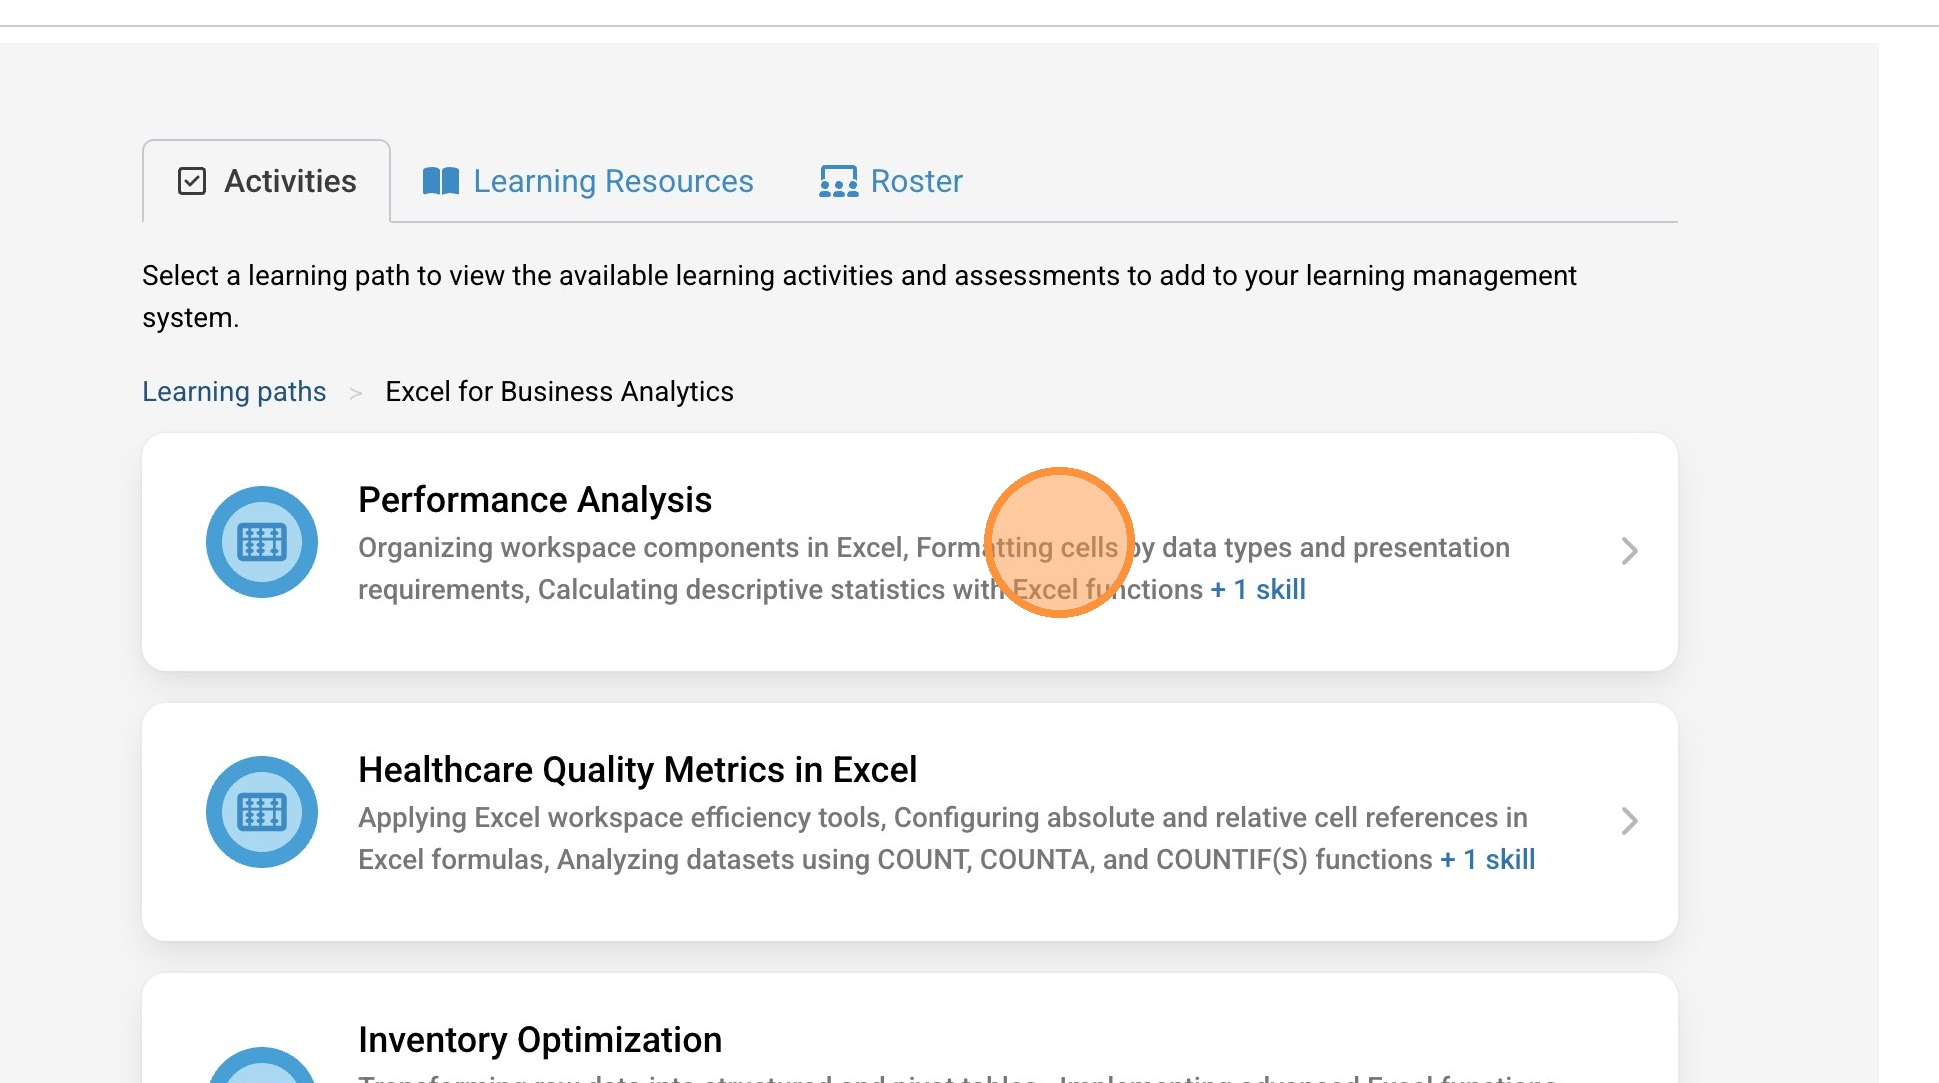
Task: Expand Healthcare Quality Metrics with its chevron
Action: tap(1629, 821)
